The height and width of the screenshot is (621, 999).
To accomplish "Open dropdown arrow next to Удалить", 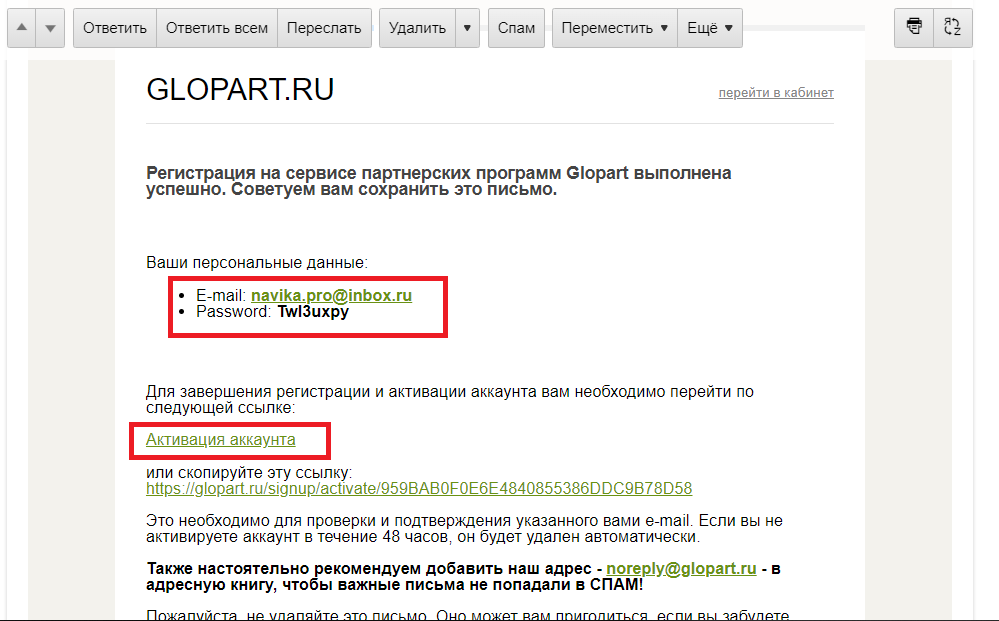I will click(x=467, y=28).
